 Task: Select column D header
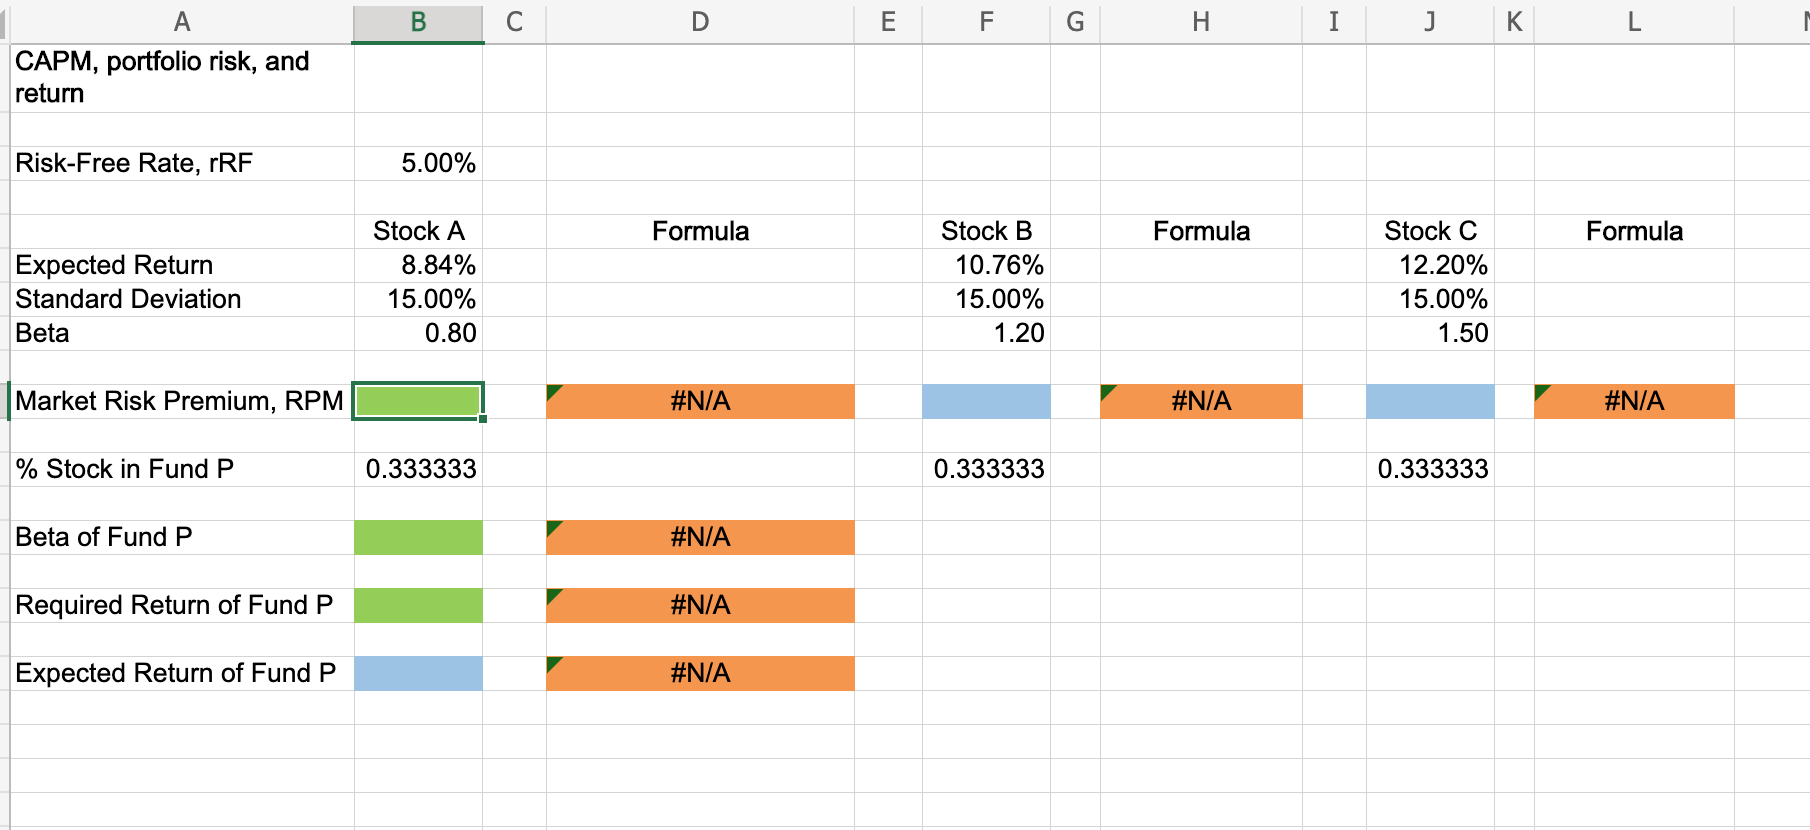[700, 21]
